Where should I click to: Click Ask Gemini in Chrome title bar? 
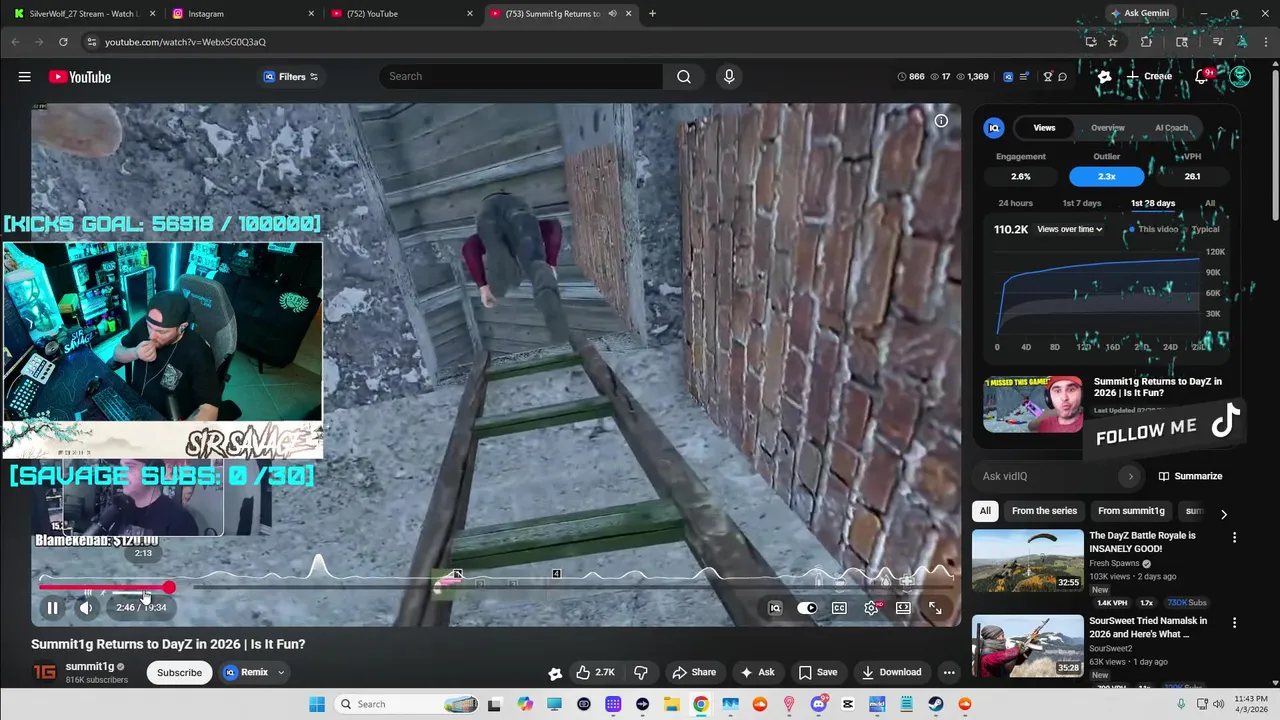[x=1139, y=14]
